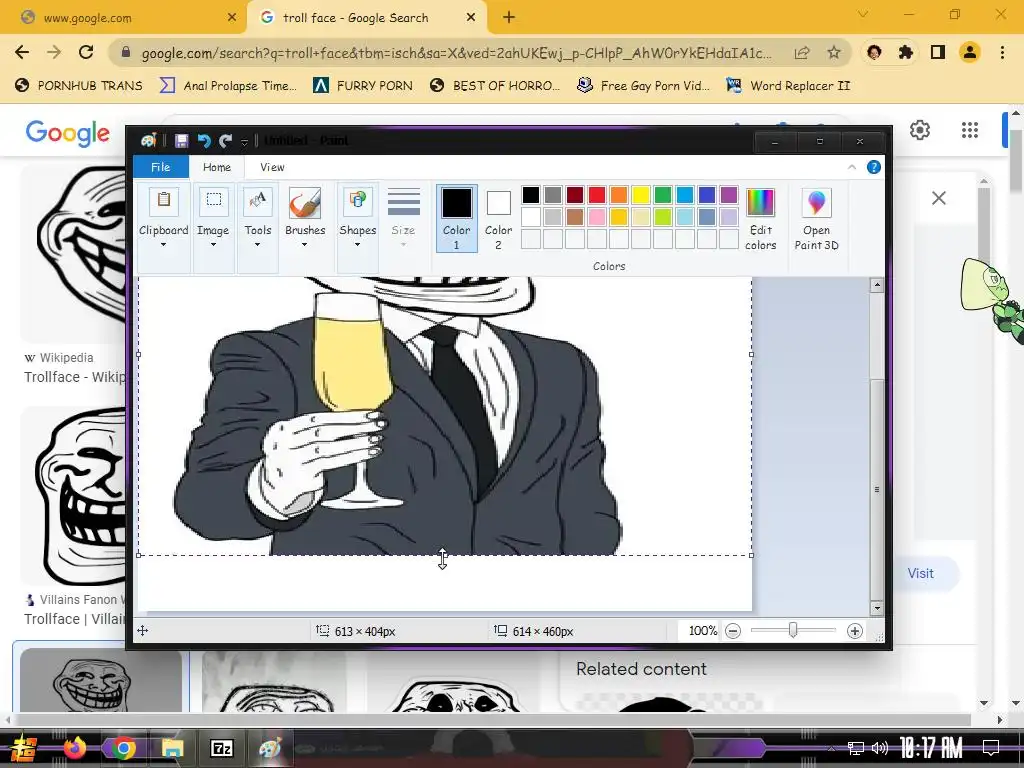Click the Shapes icon
This screenshot has height=768, width=1024.
(358, 201)
